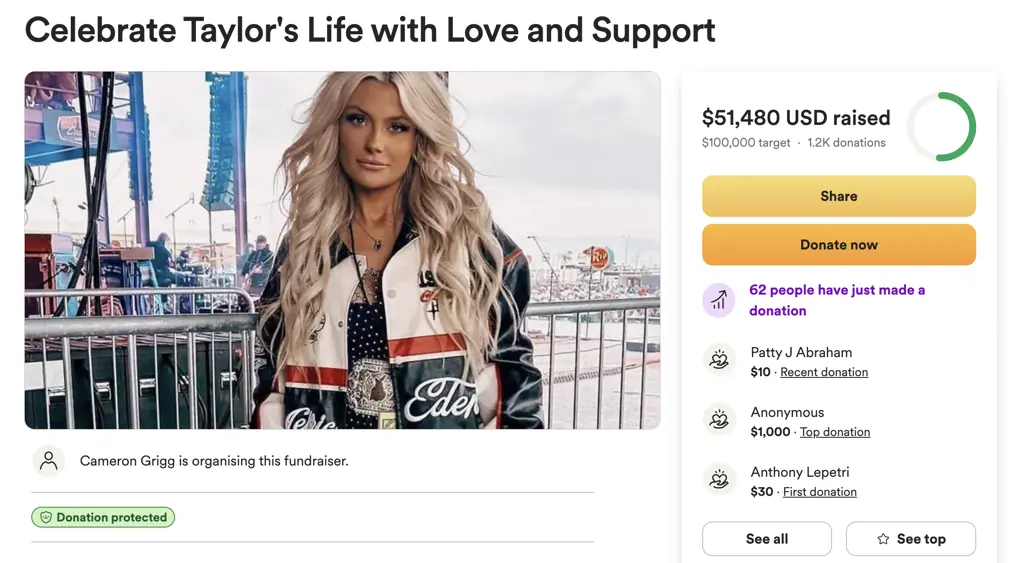Click the star icon on See top
Viewport: 1024px width, 563px height.
click(883, 539)
